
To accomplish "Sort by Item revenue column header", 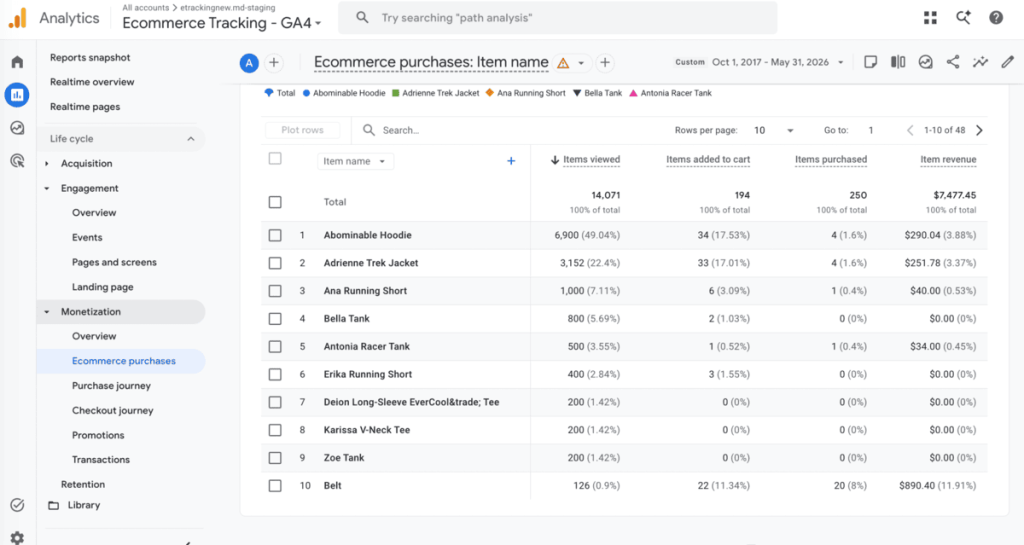I will (948, 160).
